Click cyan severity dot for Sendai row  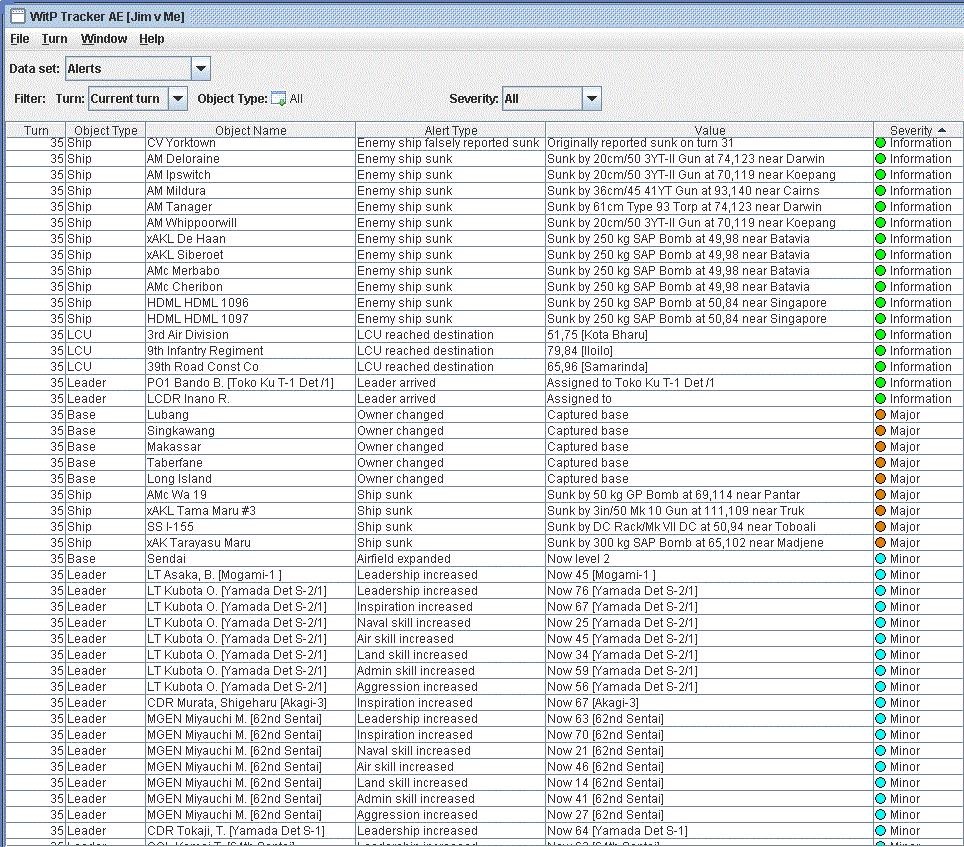tap(881, 559)
